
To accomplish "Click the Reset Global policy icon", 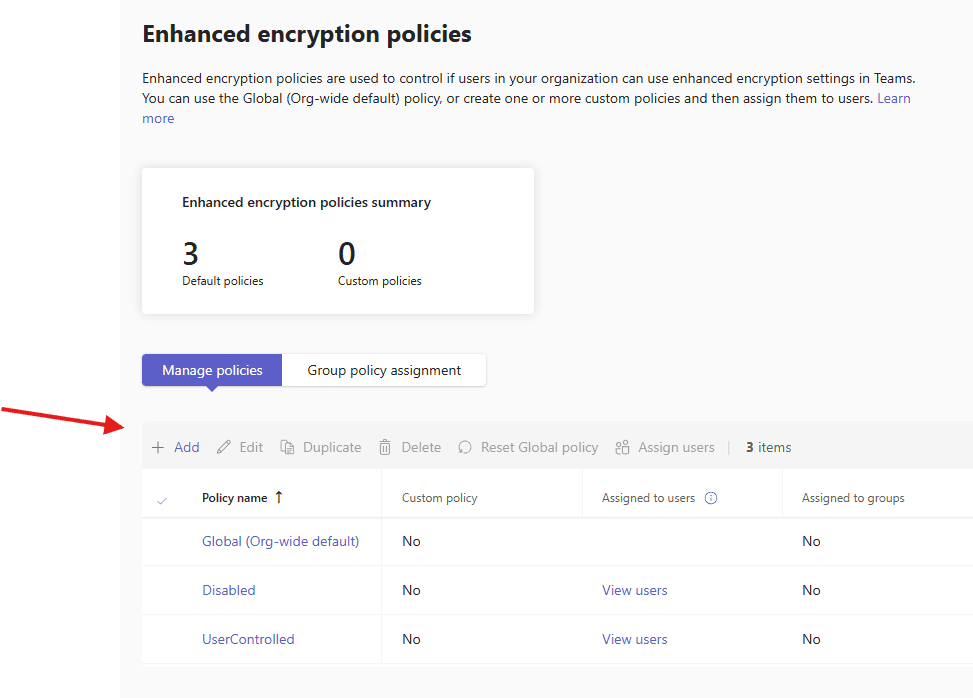I will point(465,448).
